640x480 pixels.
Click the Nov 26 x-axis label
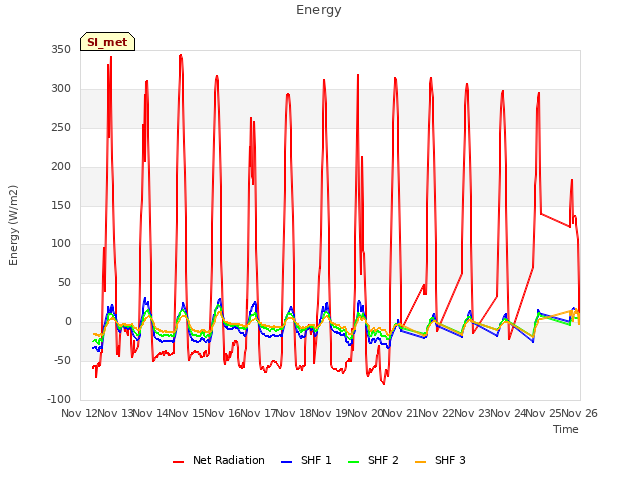(x=580, y=413)
